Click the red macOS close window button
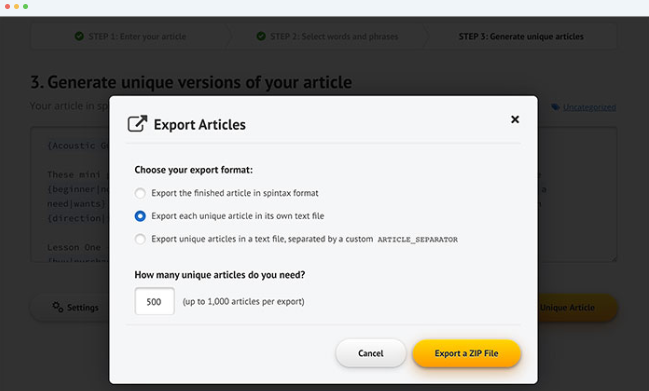This screenshot has height=391, width=649. click(x=7, y=6)
